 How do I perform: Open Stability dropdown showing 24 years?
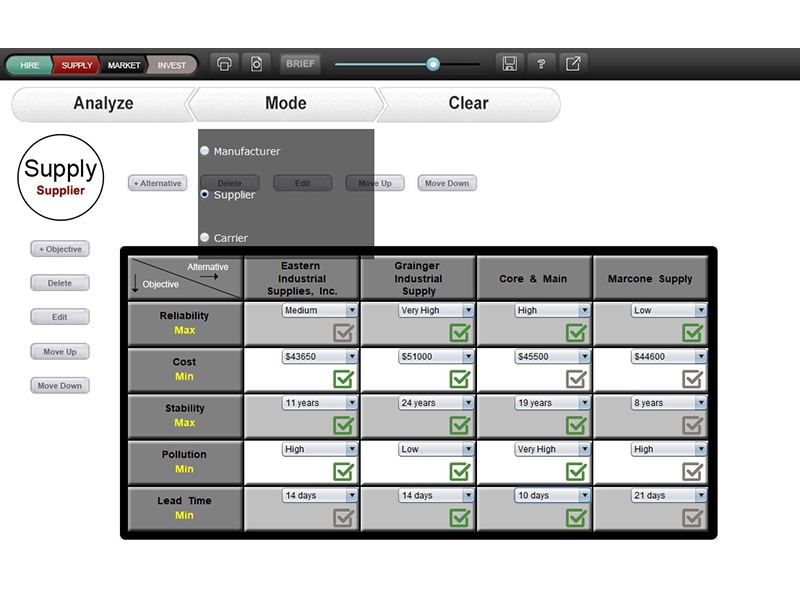click(x=436, y=403)
